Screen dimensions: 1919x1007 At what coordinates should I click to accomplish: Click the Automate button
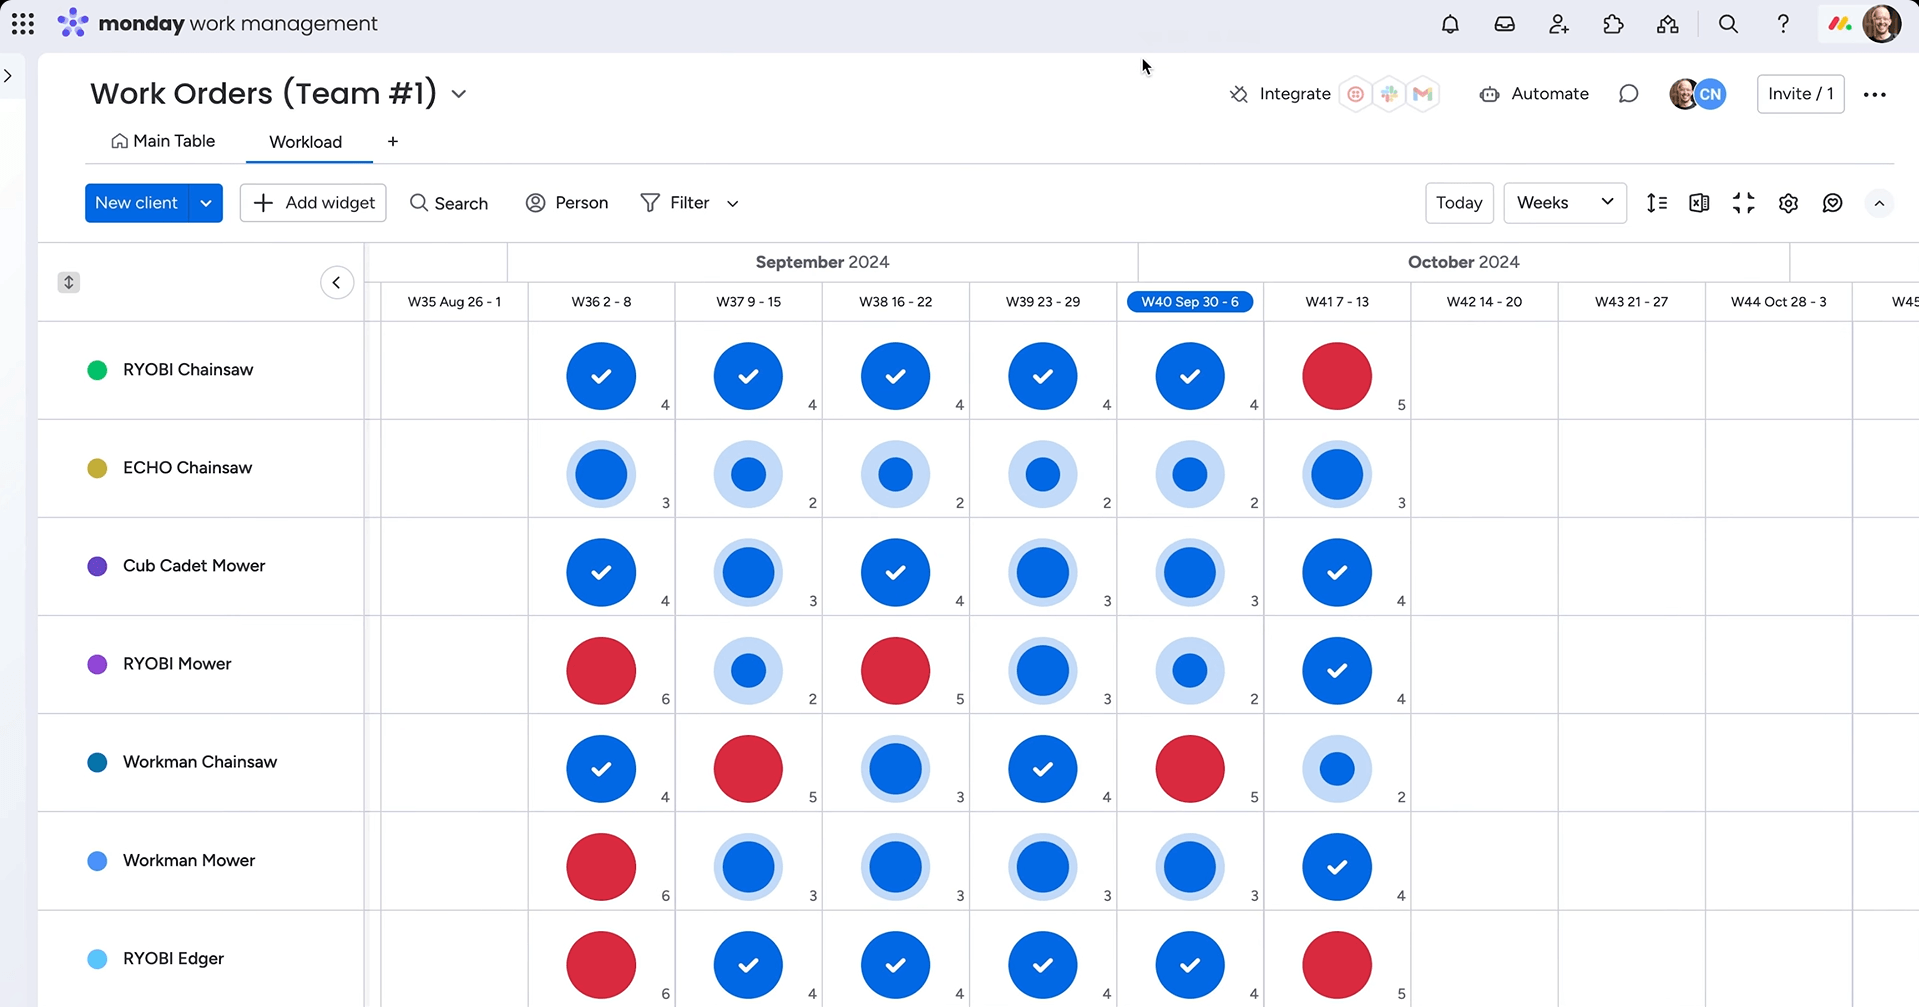point(1534,94)
